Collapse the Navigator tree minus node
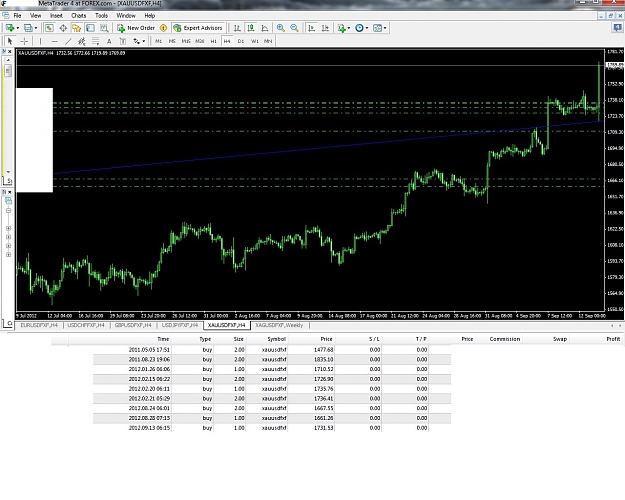This screenshot has width=625, height=500. tap(8, 211)
